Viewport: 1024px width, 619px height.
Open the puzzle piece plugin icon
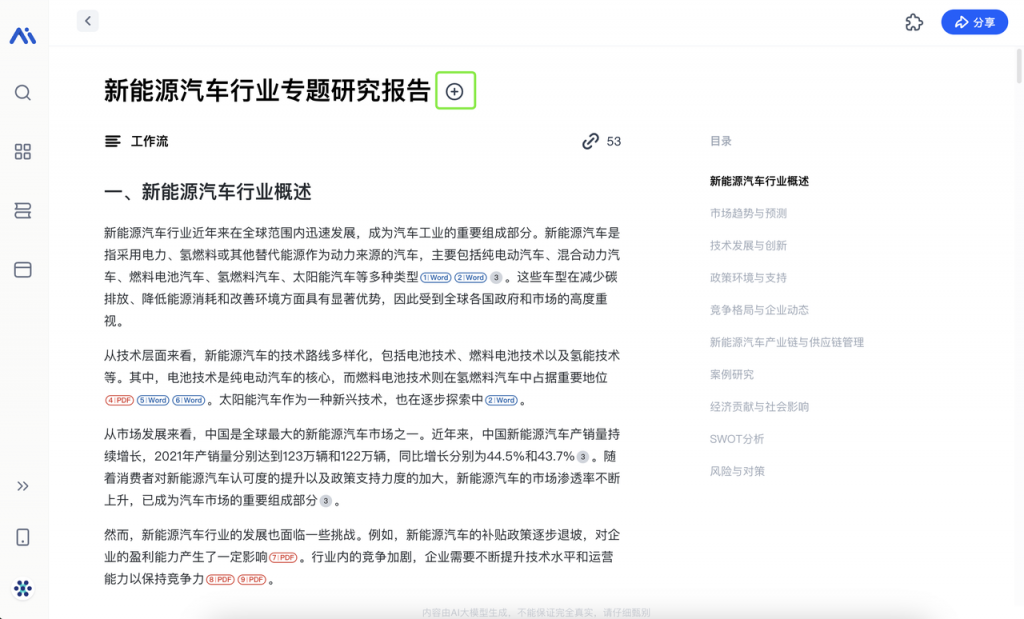(x=914, y=22)
